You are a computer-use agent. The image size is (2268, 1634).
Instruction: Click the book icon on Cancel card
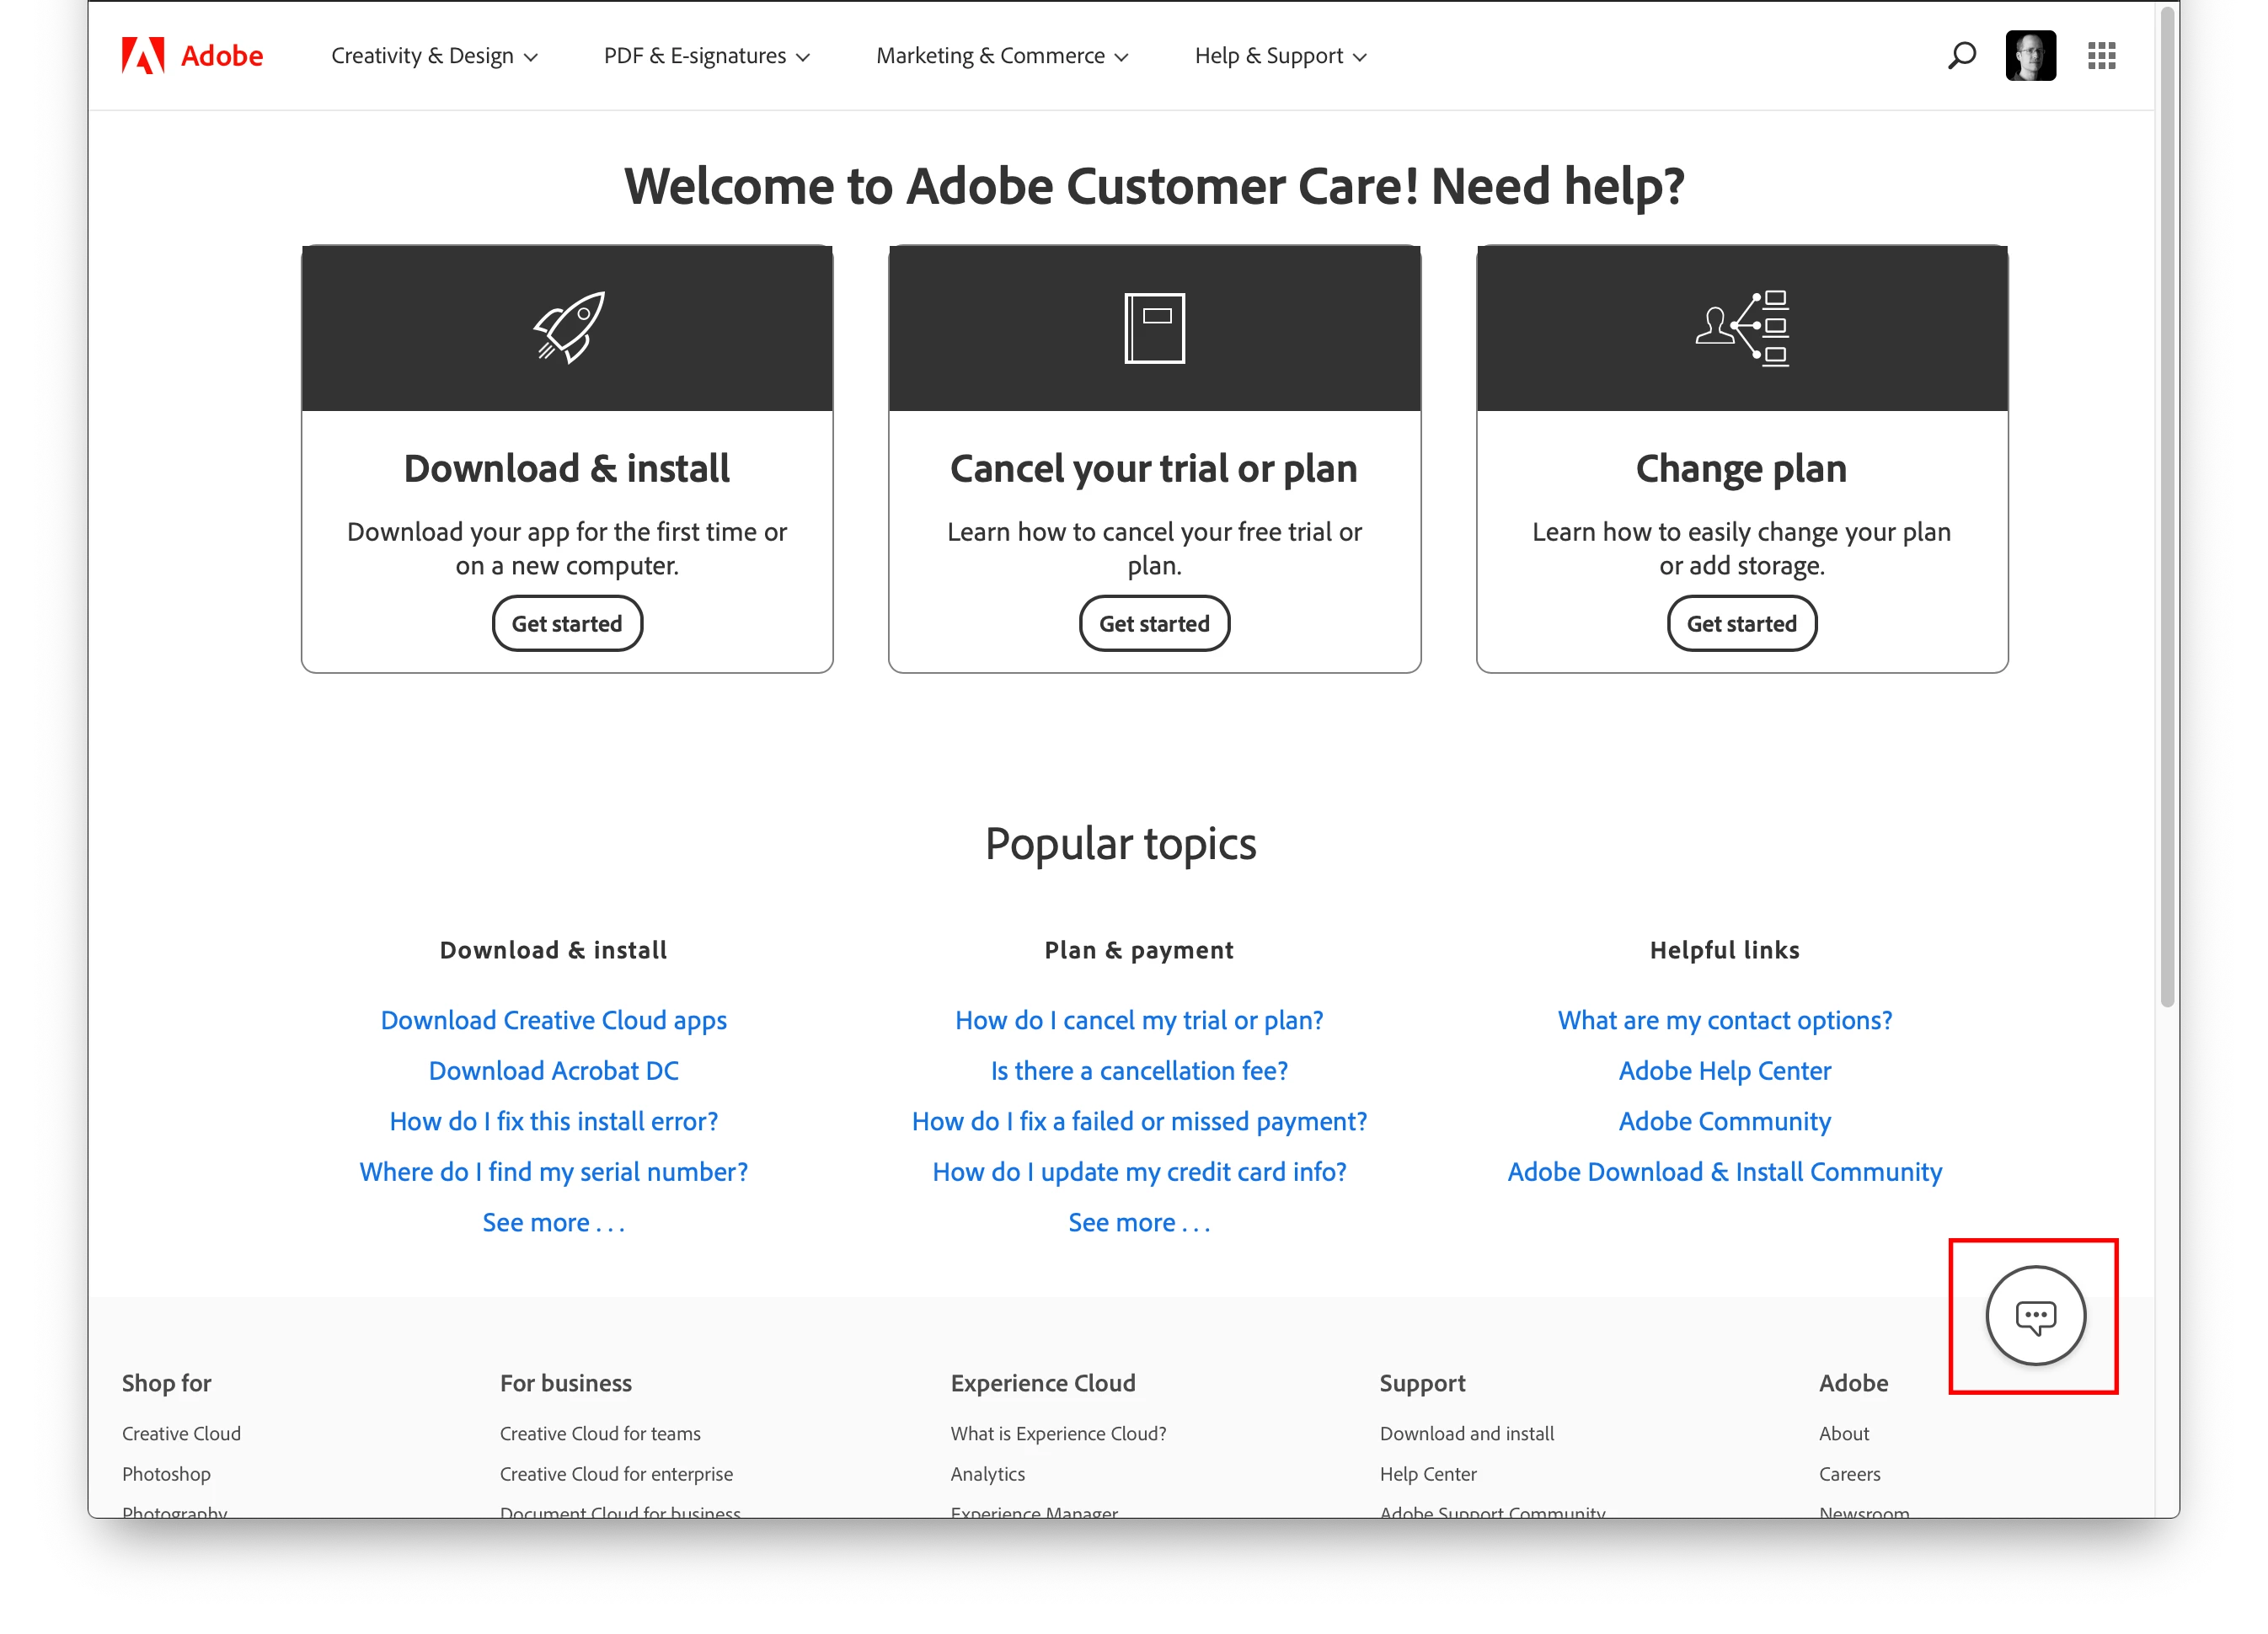(x=1154, y=327)
